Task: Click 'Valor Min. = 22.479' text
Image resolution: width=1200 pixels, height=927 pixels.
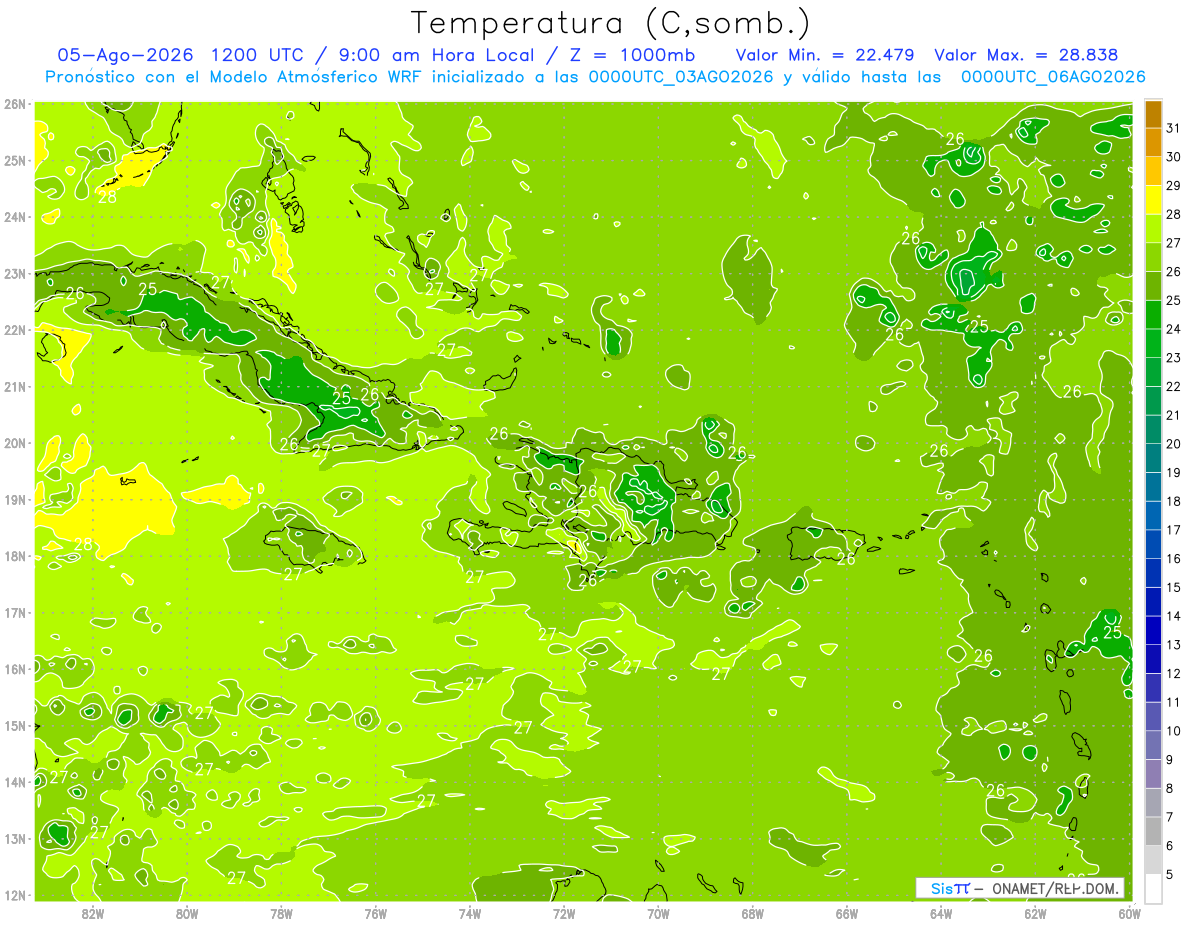Action: [827, 55]
